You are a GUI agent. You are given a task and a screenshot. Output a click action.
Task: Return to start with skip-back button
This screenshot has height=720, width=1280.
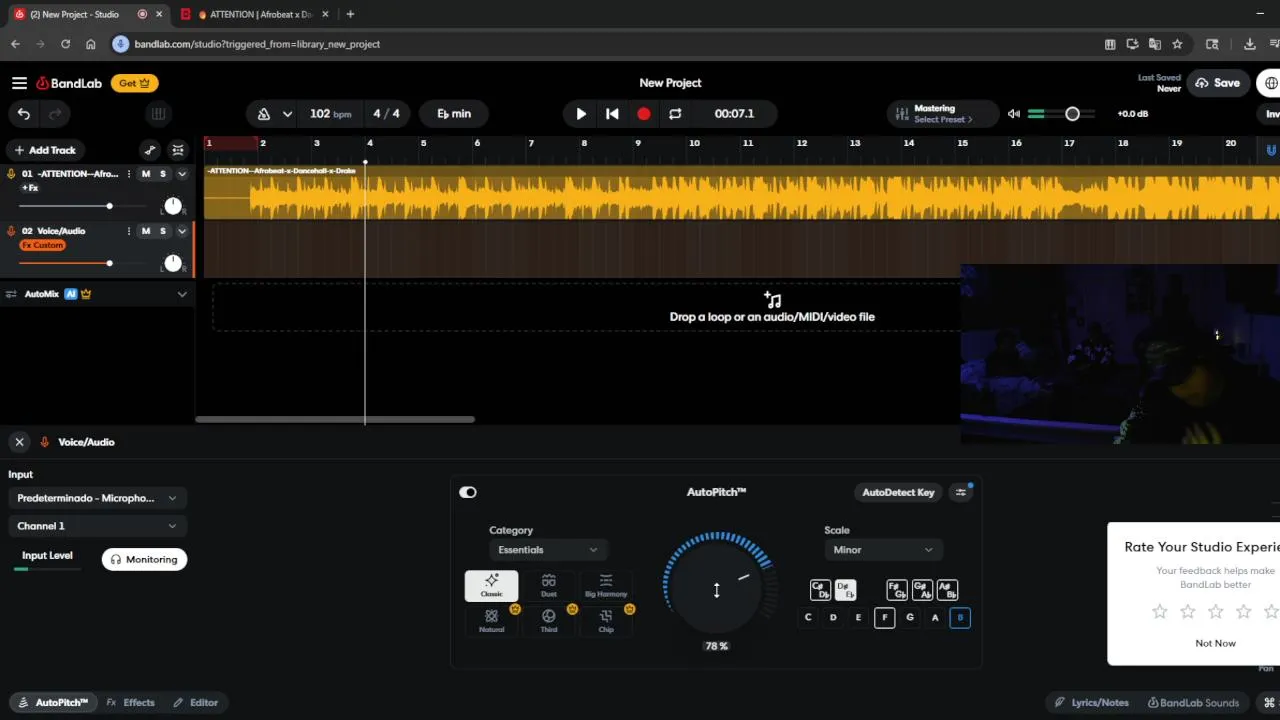click(x=612, y=114)
